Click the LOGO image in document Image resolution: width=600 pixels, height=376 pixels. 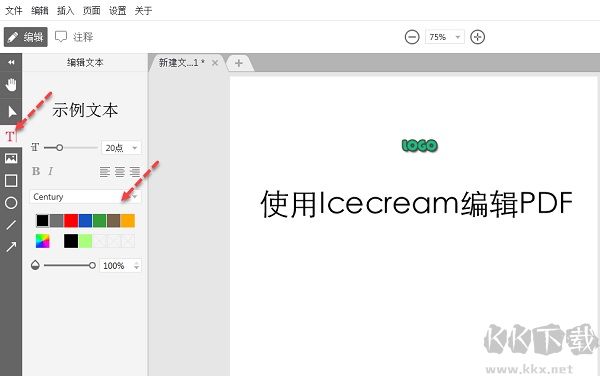click(x=420, y=145)
